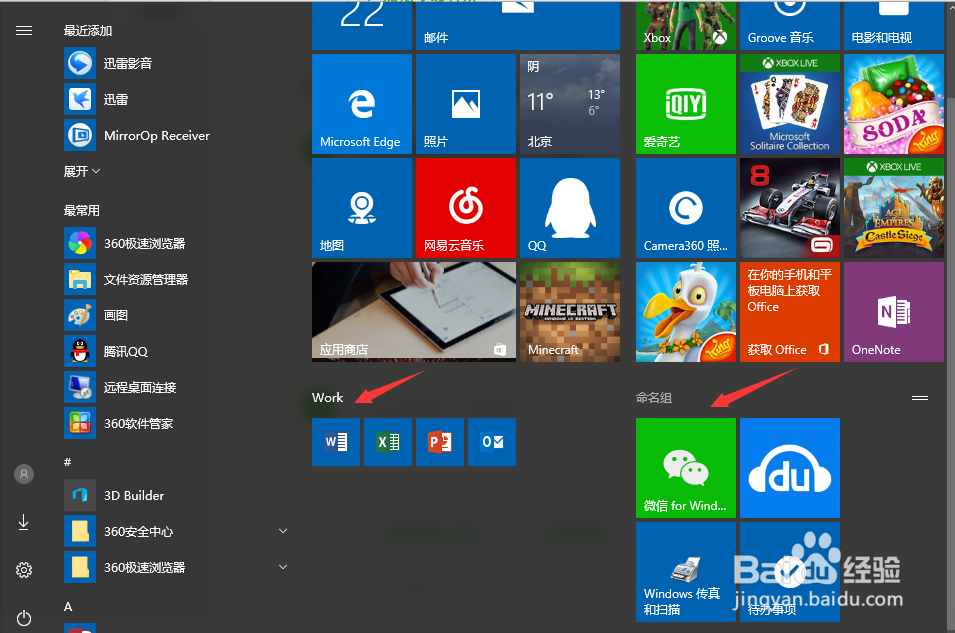The image size is (955, 633).
Task: Open the Groove 音乐 tile
Action: [x=790, y=25]
